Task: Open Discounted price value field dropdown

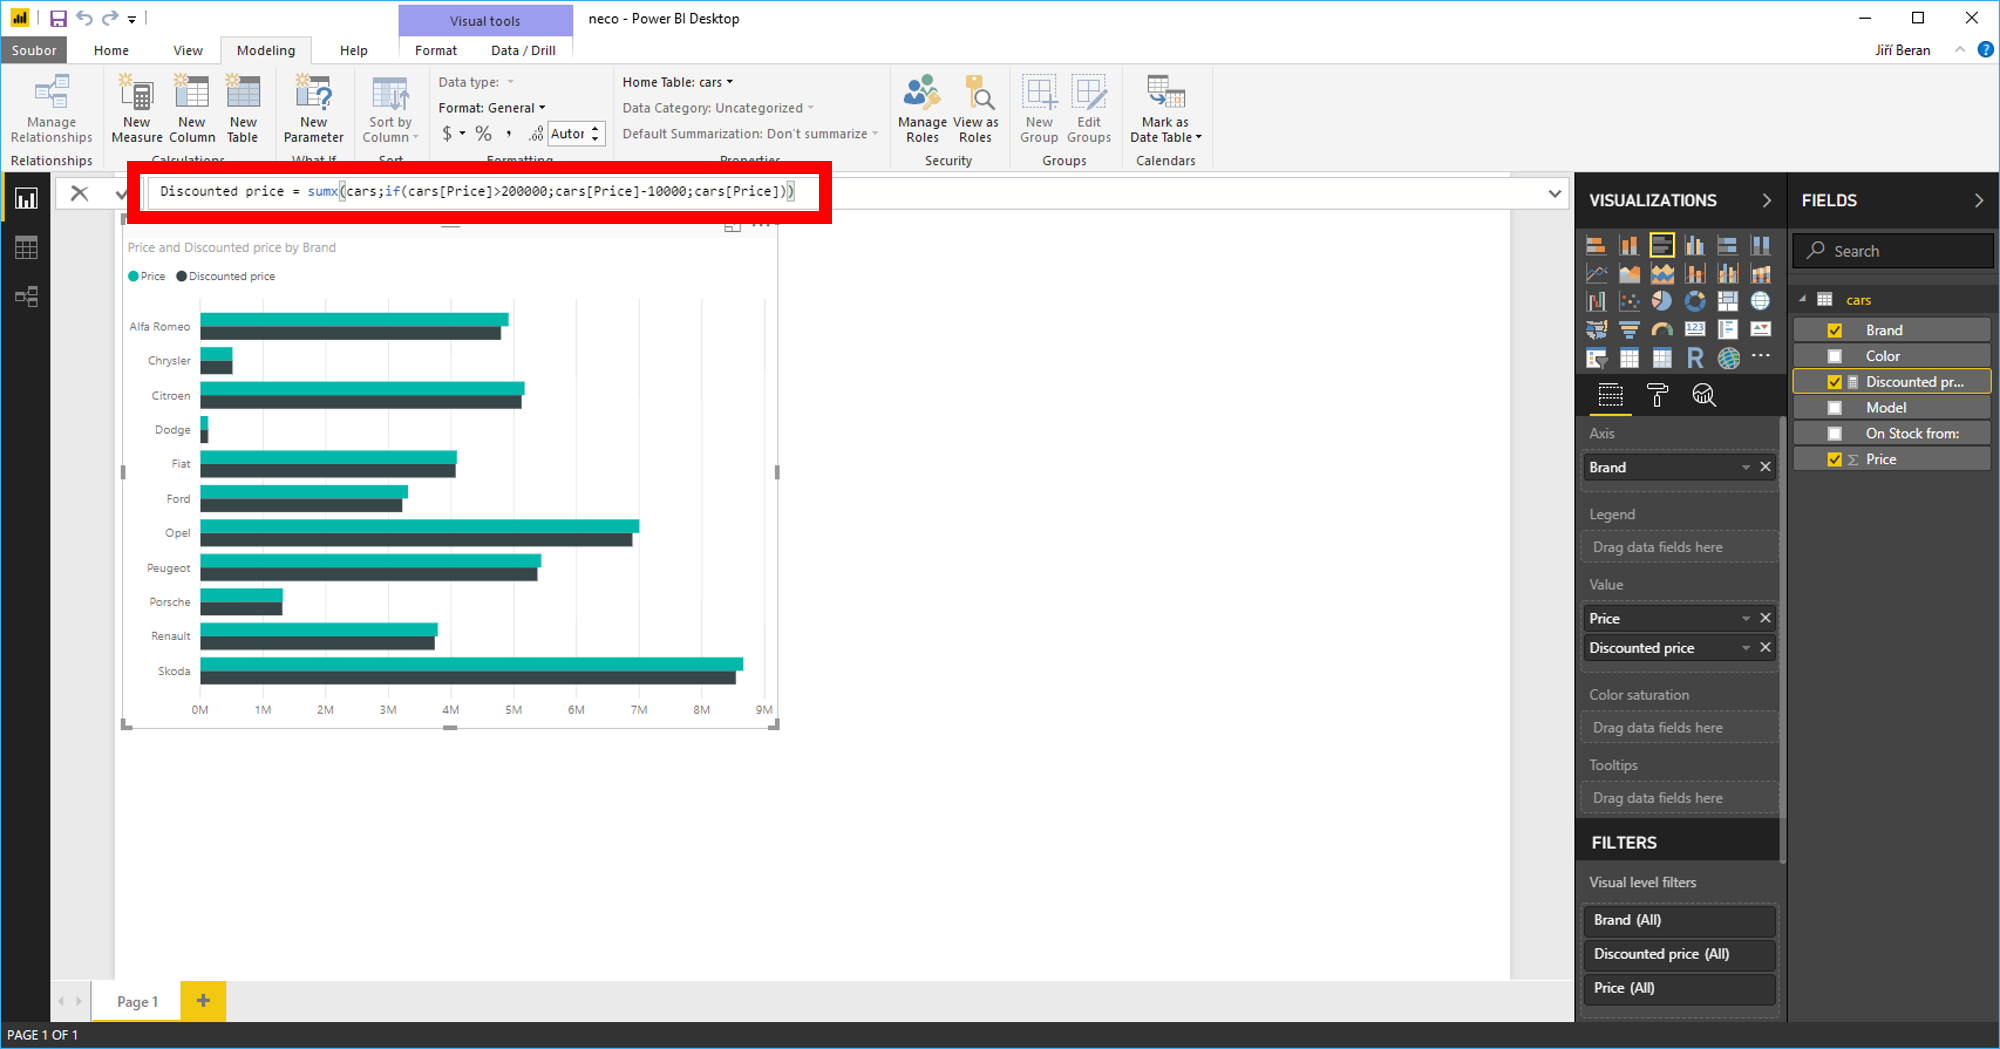Action: tap(1746, 648)
